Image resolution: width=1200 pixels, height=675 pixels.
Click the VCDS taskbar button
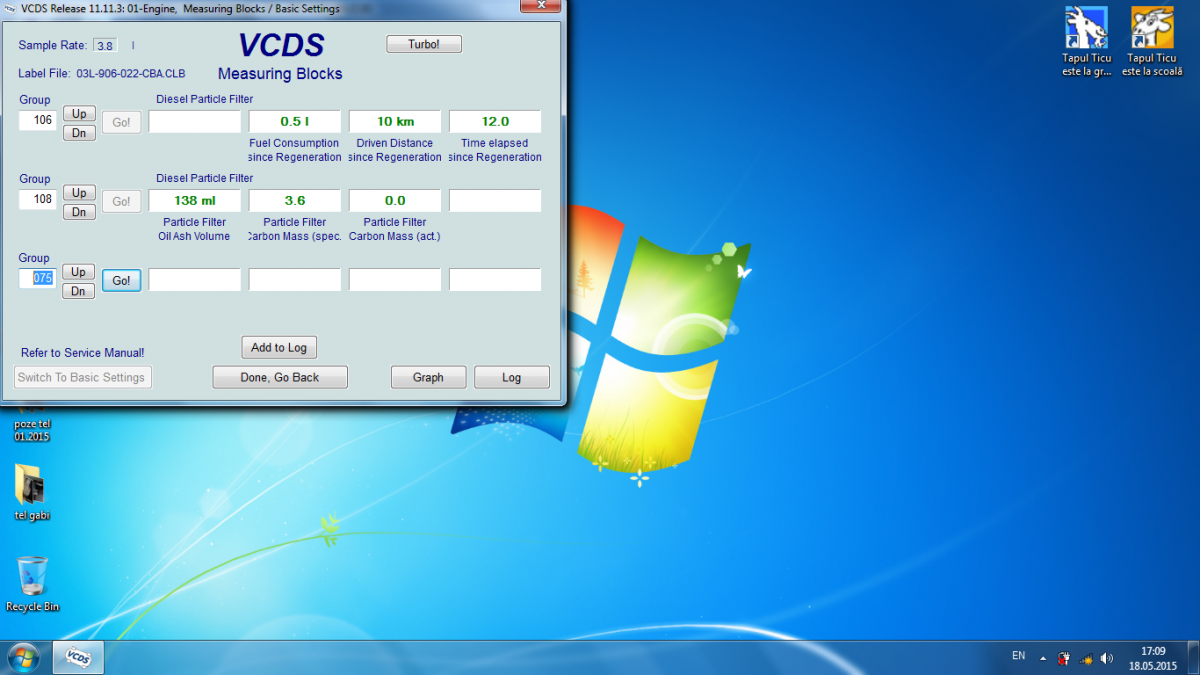pos(78,657)
